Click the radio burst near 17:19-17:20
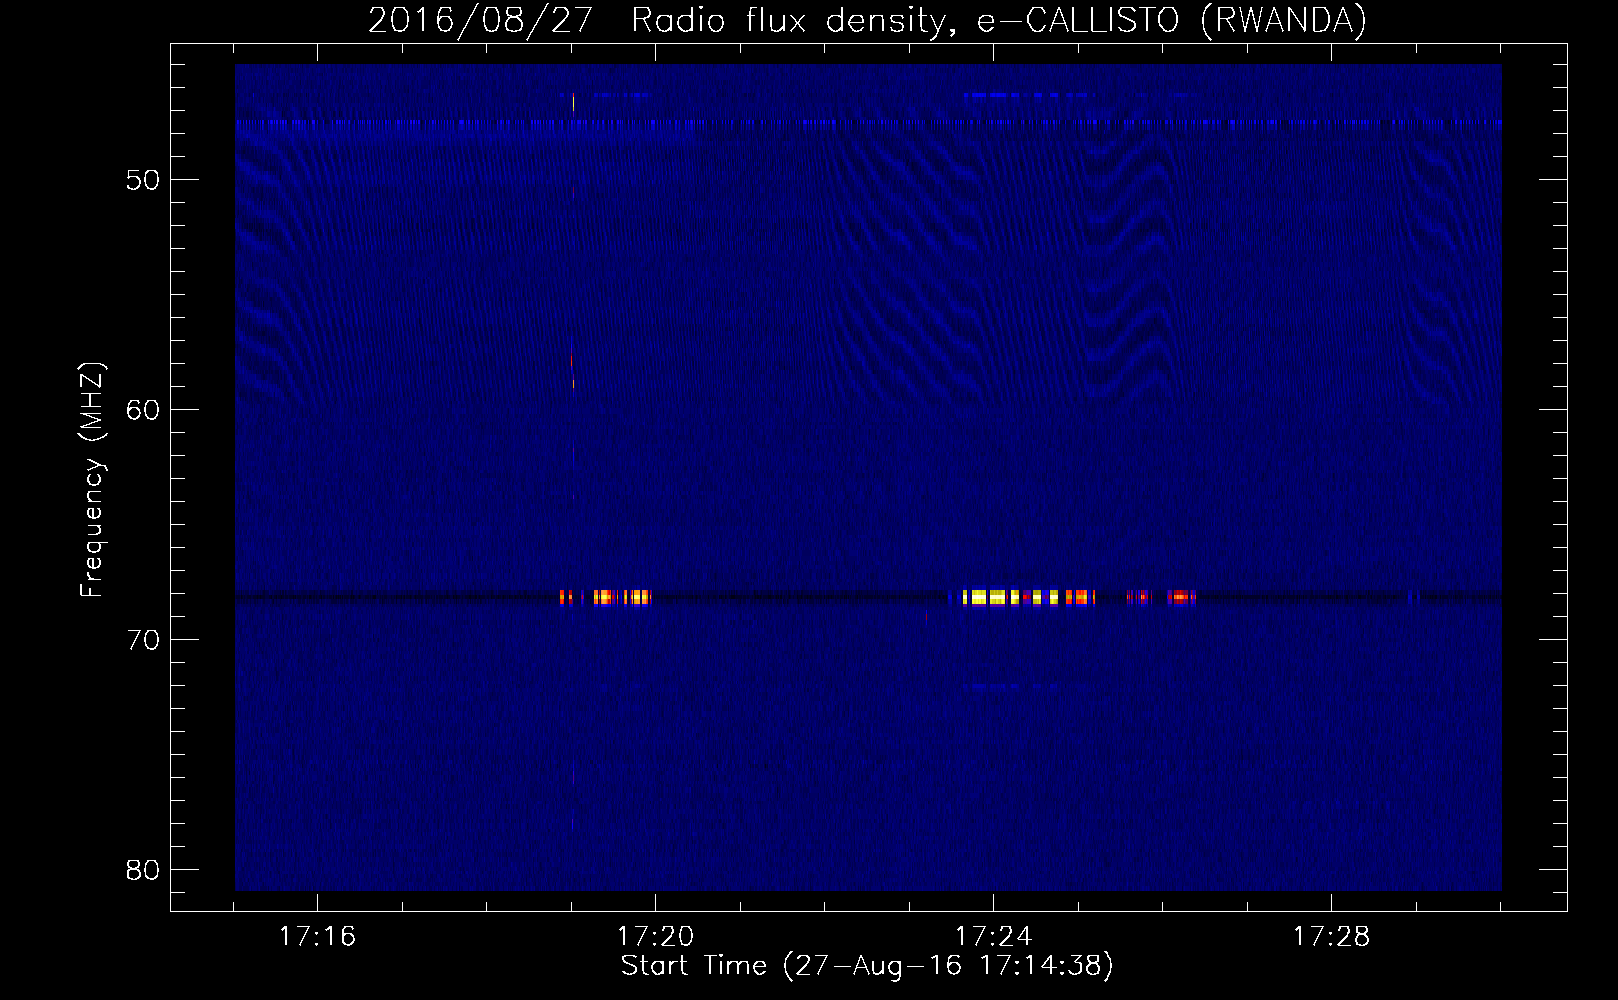1618x1000 pixels. click(606, 598)
